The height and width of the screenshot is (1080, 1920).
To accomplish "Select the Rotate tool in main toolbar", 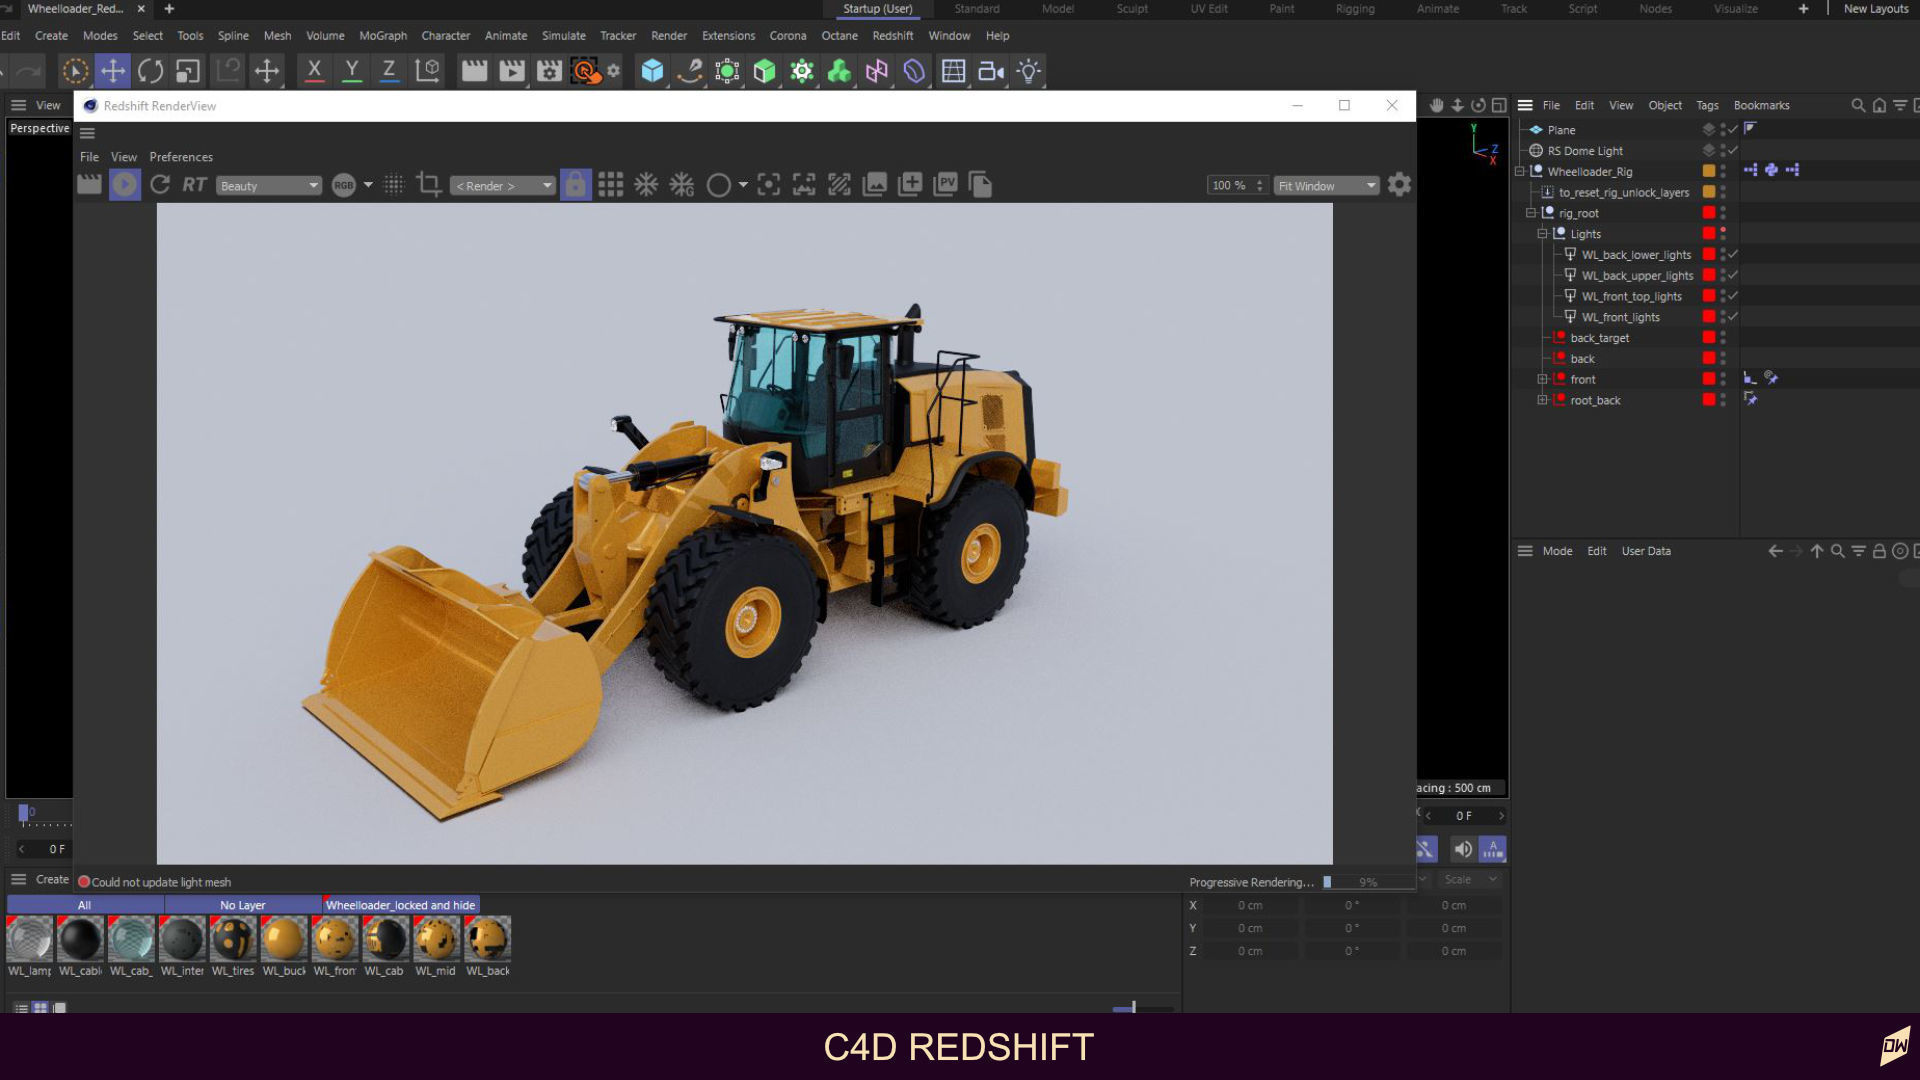I will (x=151, y=71).
